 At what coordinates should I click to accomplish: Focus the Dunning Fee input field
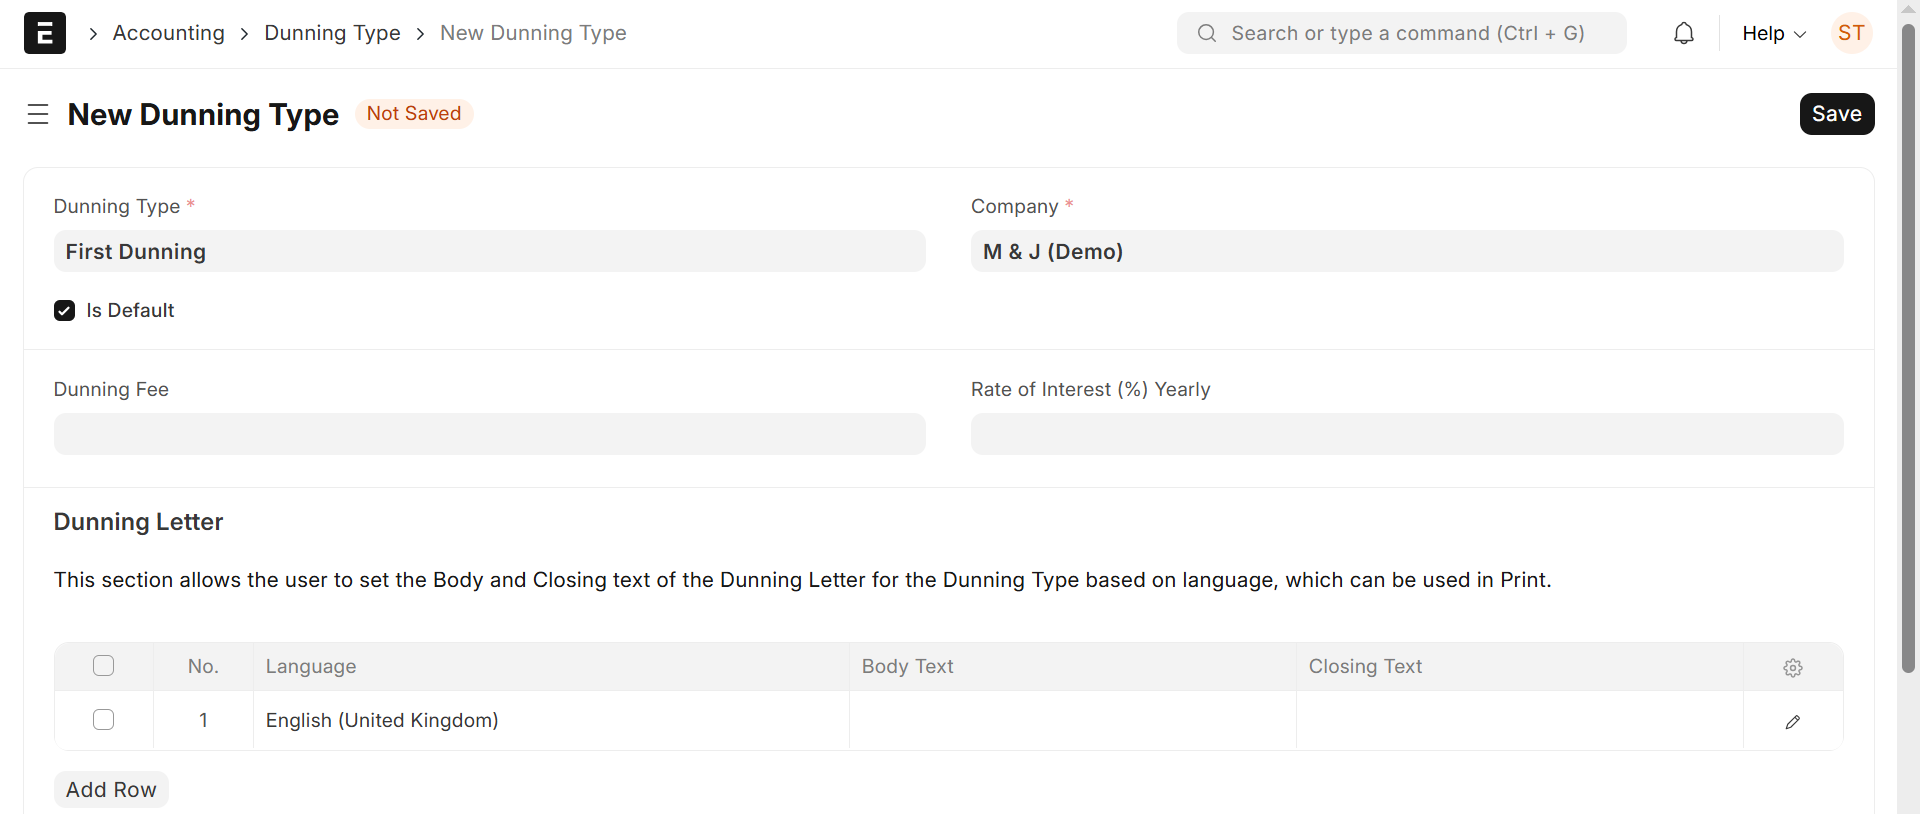[489, 435]
